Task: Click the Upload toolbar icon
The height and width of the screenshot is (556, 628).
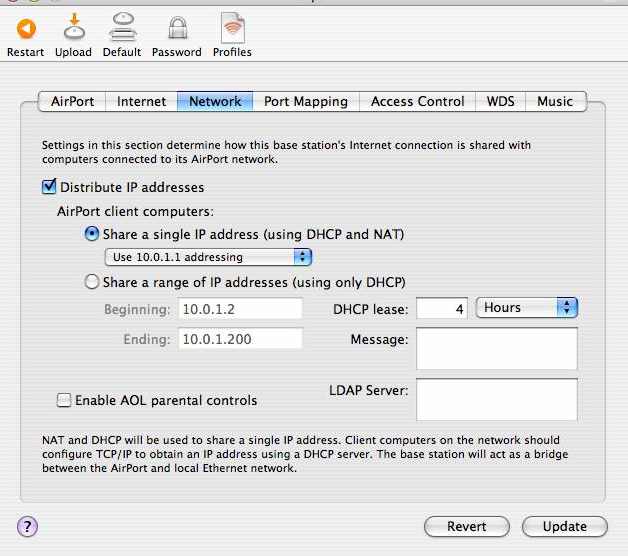Action: [74, 26]
